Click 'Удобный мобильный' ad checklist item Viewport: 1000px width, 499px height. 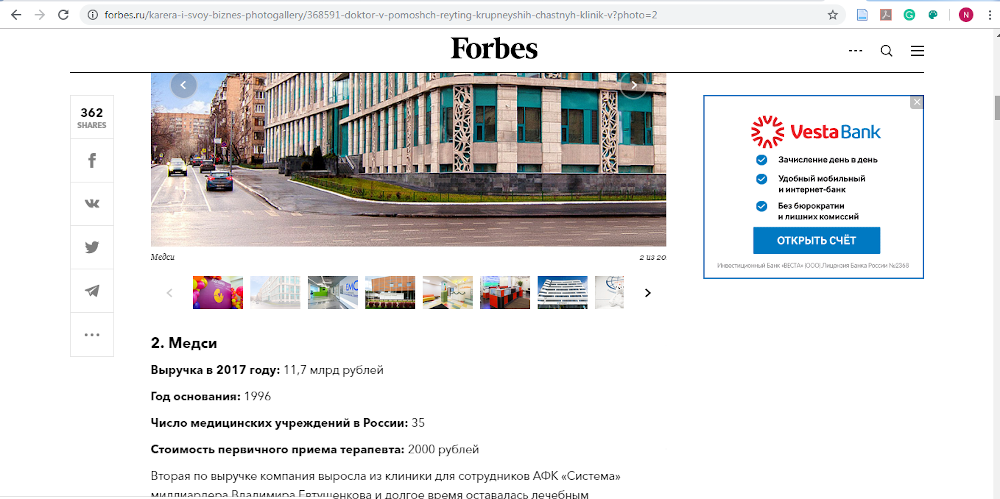coord(821,179)
